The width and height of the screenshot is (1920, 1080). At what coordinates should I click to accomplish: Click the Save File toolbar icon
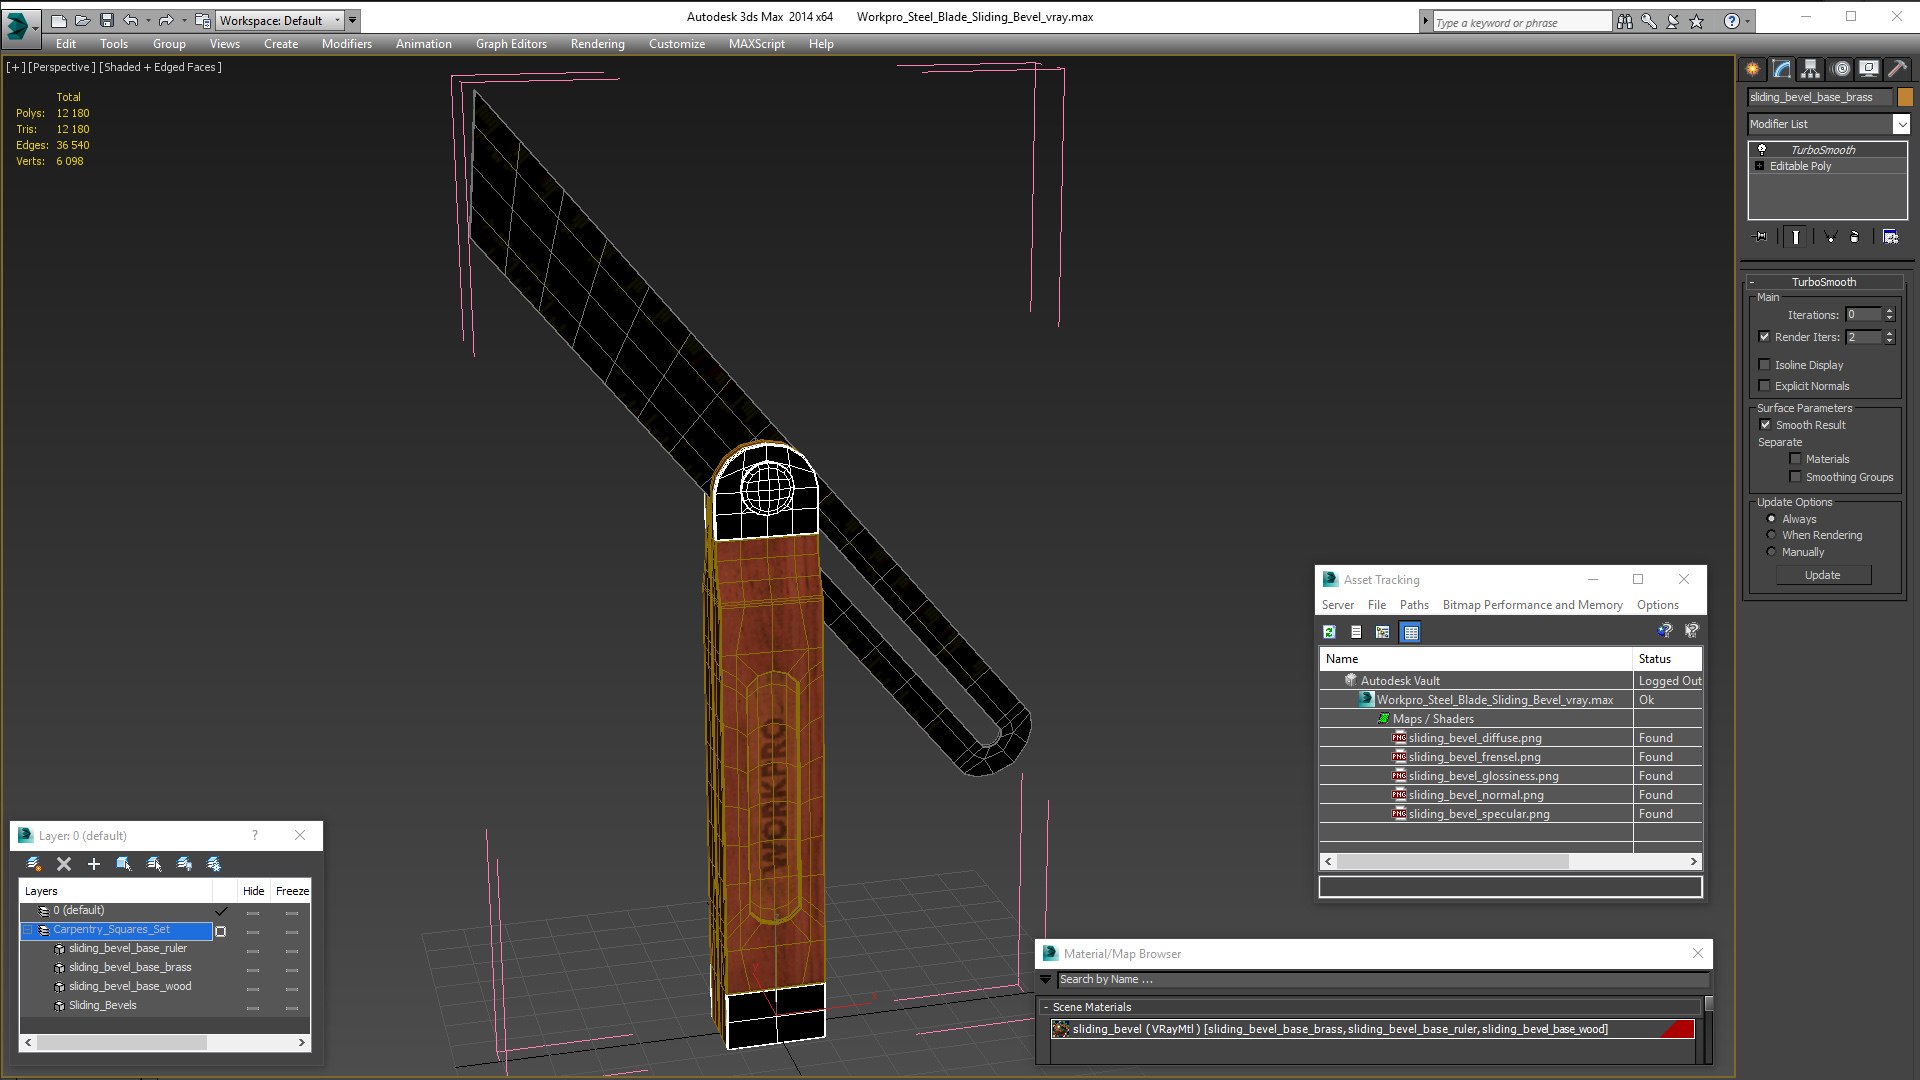point(107,20)
